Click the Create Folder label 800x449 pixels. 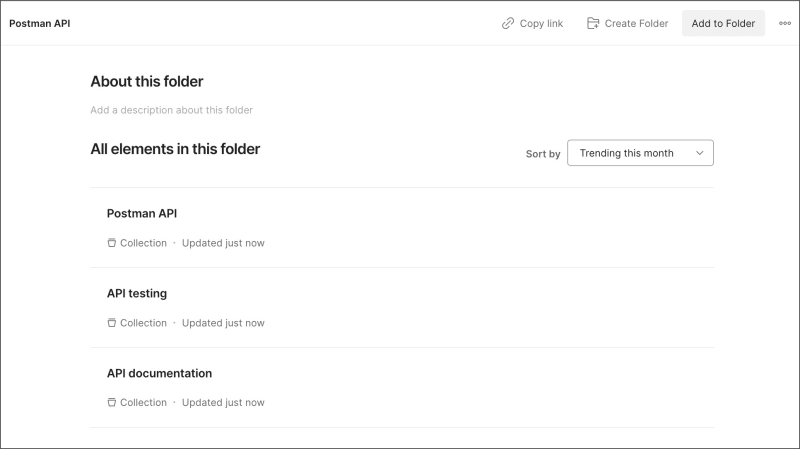(636, 23)
